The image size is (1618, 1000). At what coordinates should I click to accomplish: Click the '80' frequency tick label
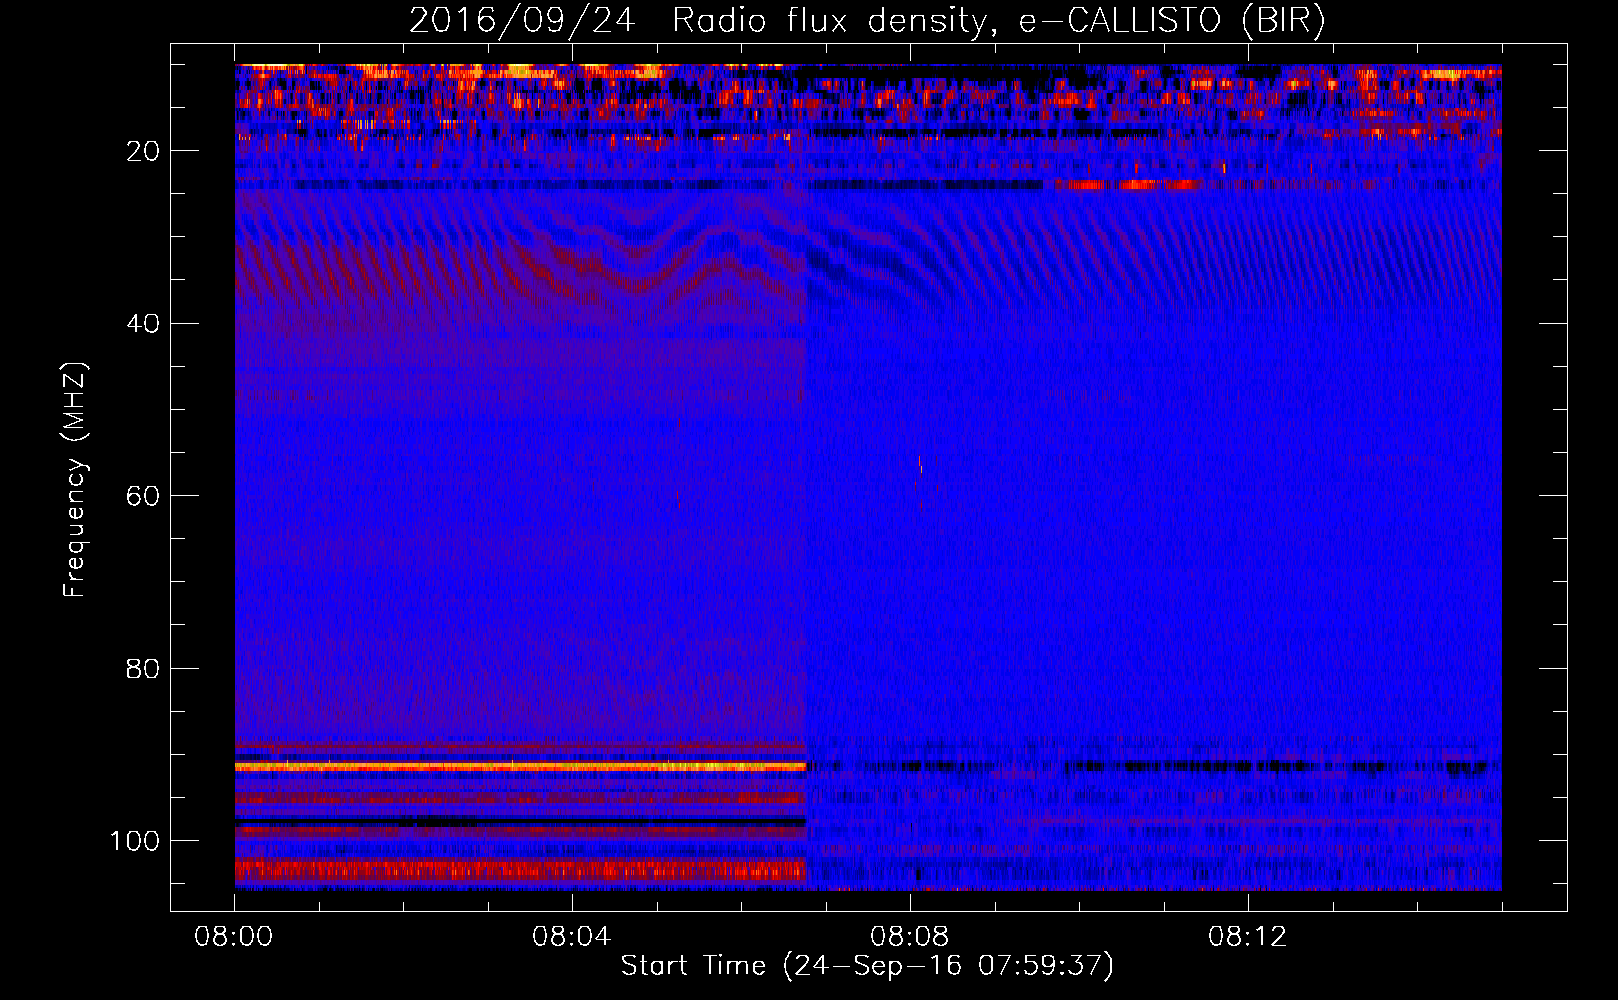(144, 669)
